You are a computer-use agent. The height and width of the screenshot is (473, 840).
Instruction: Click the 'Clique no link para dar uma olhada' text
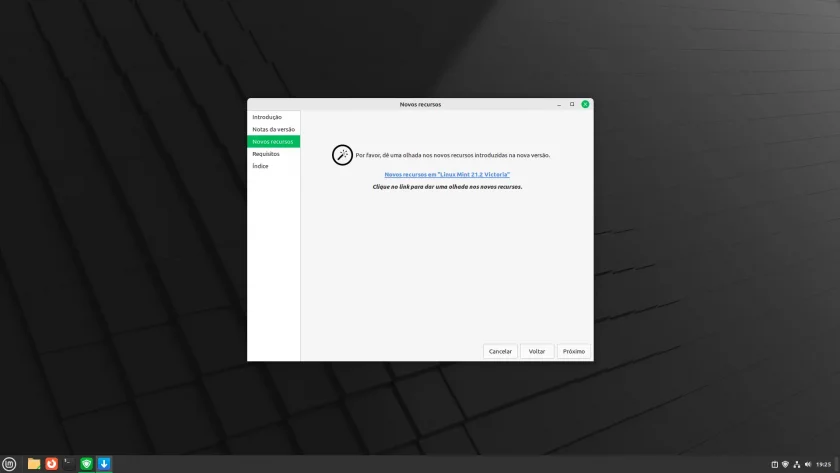tap(447, 187)
